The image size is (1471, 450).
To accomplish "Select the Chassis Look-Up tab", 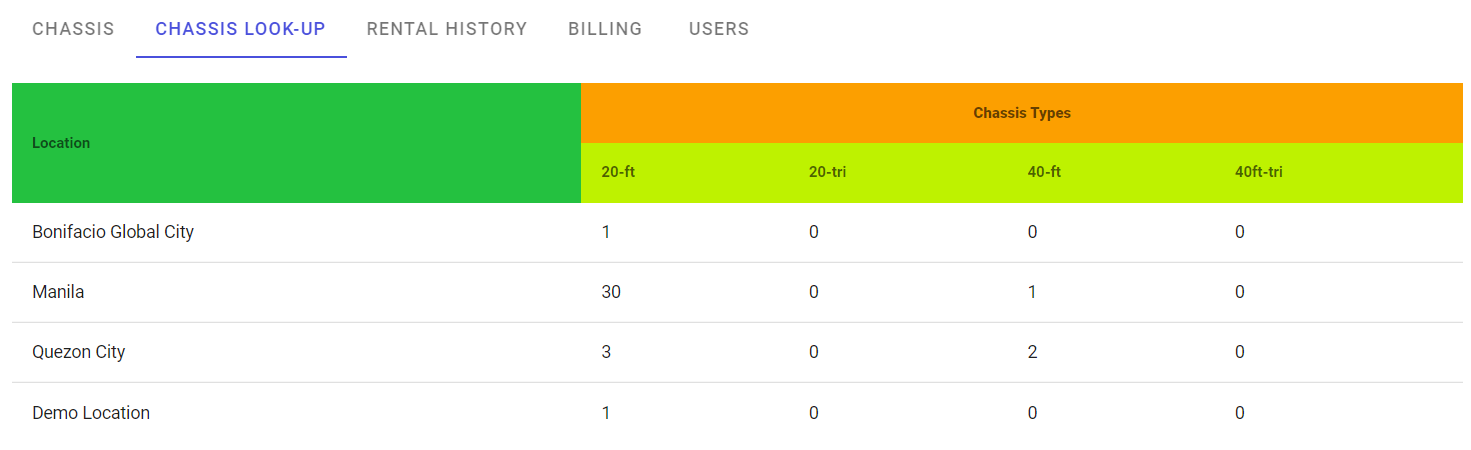I will (x=240, y=29).
